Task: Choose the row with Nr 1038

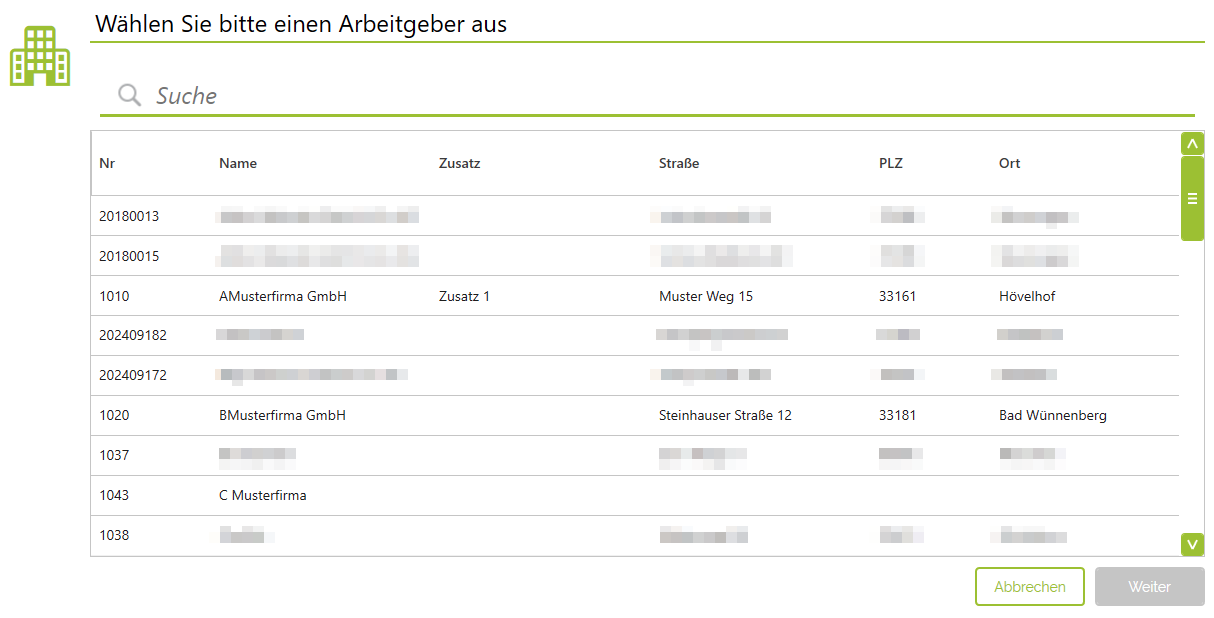Action: (x=114, y=535)
